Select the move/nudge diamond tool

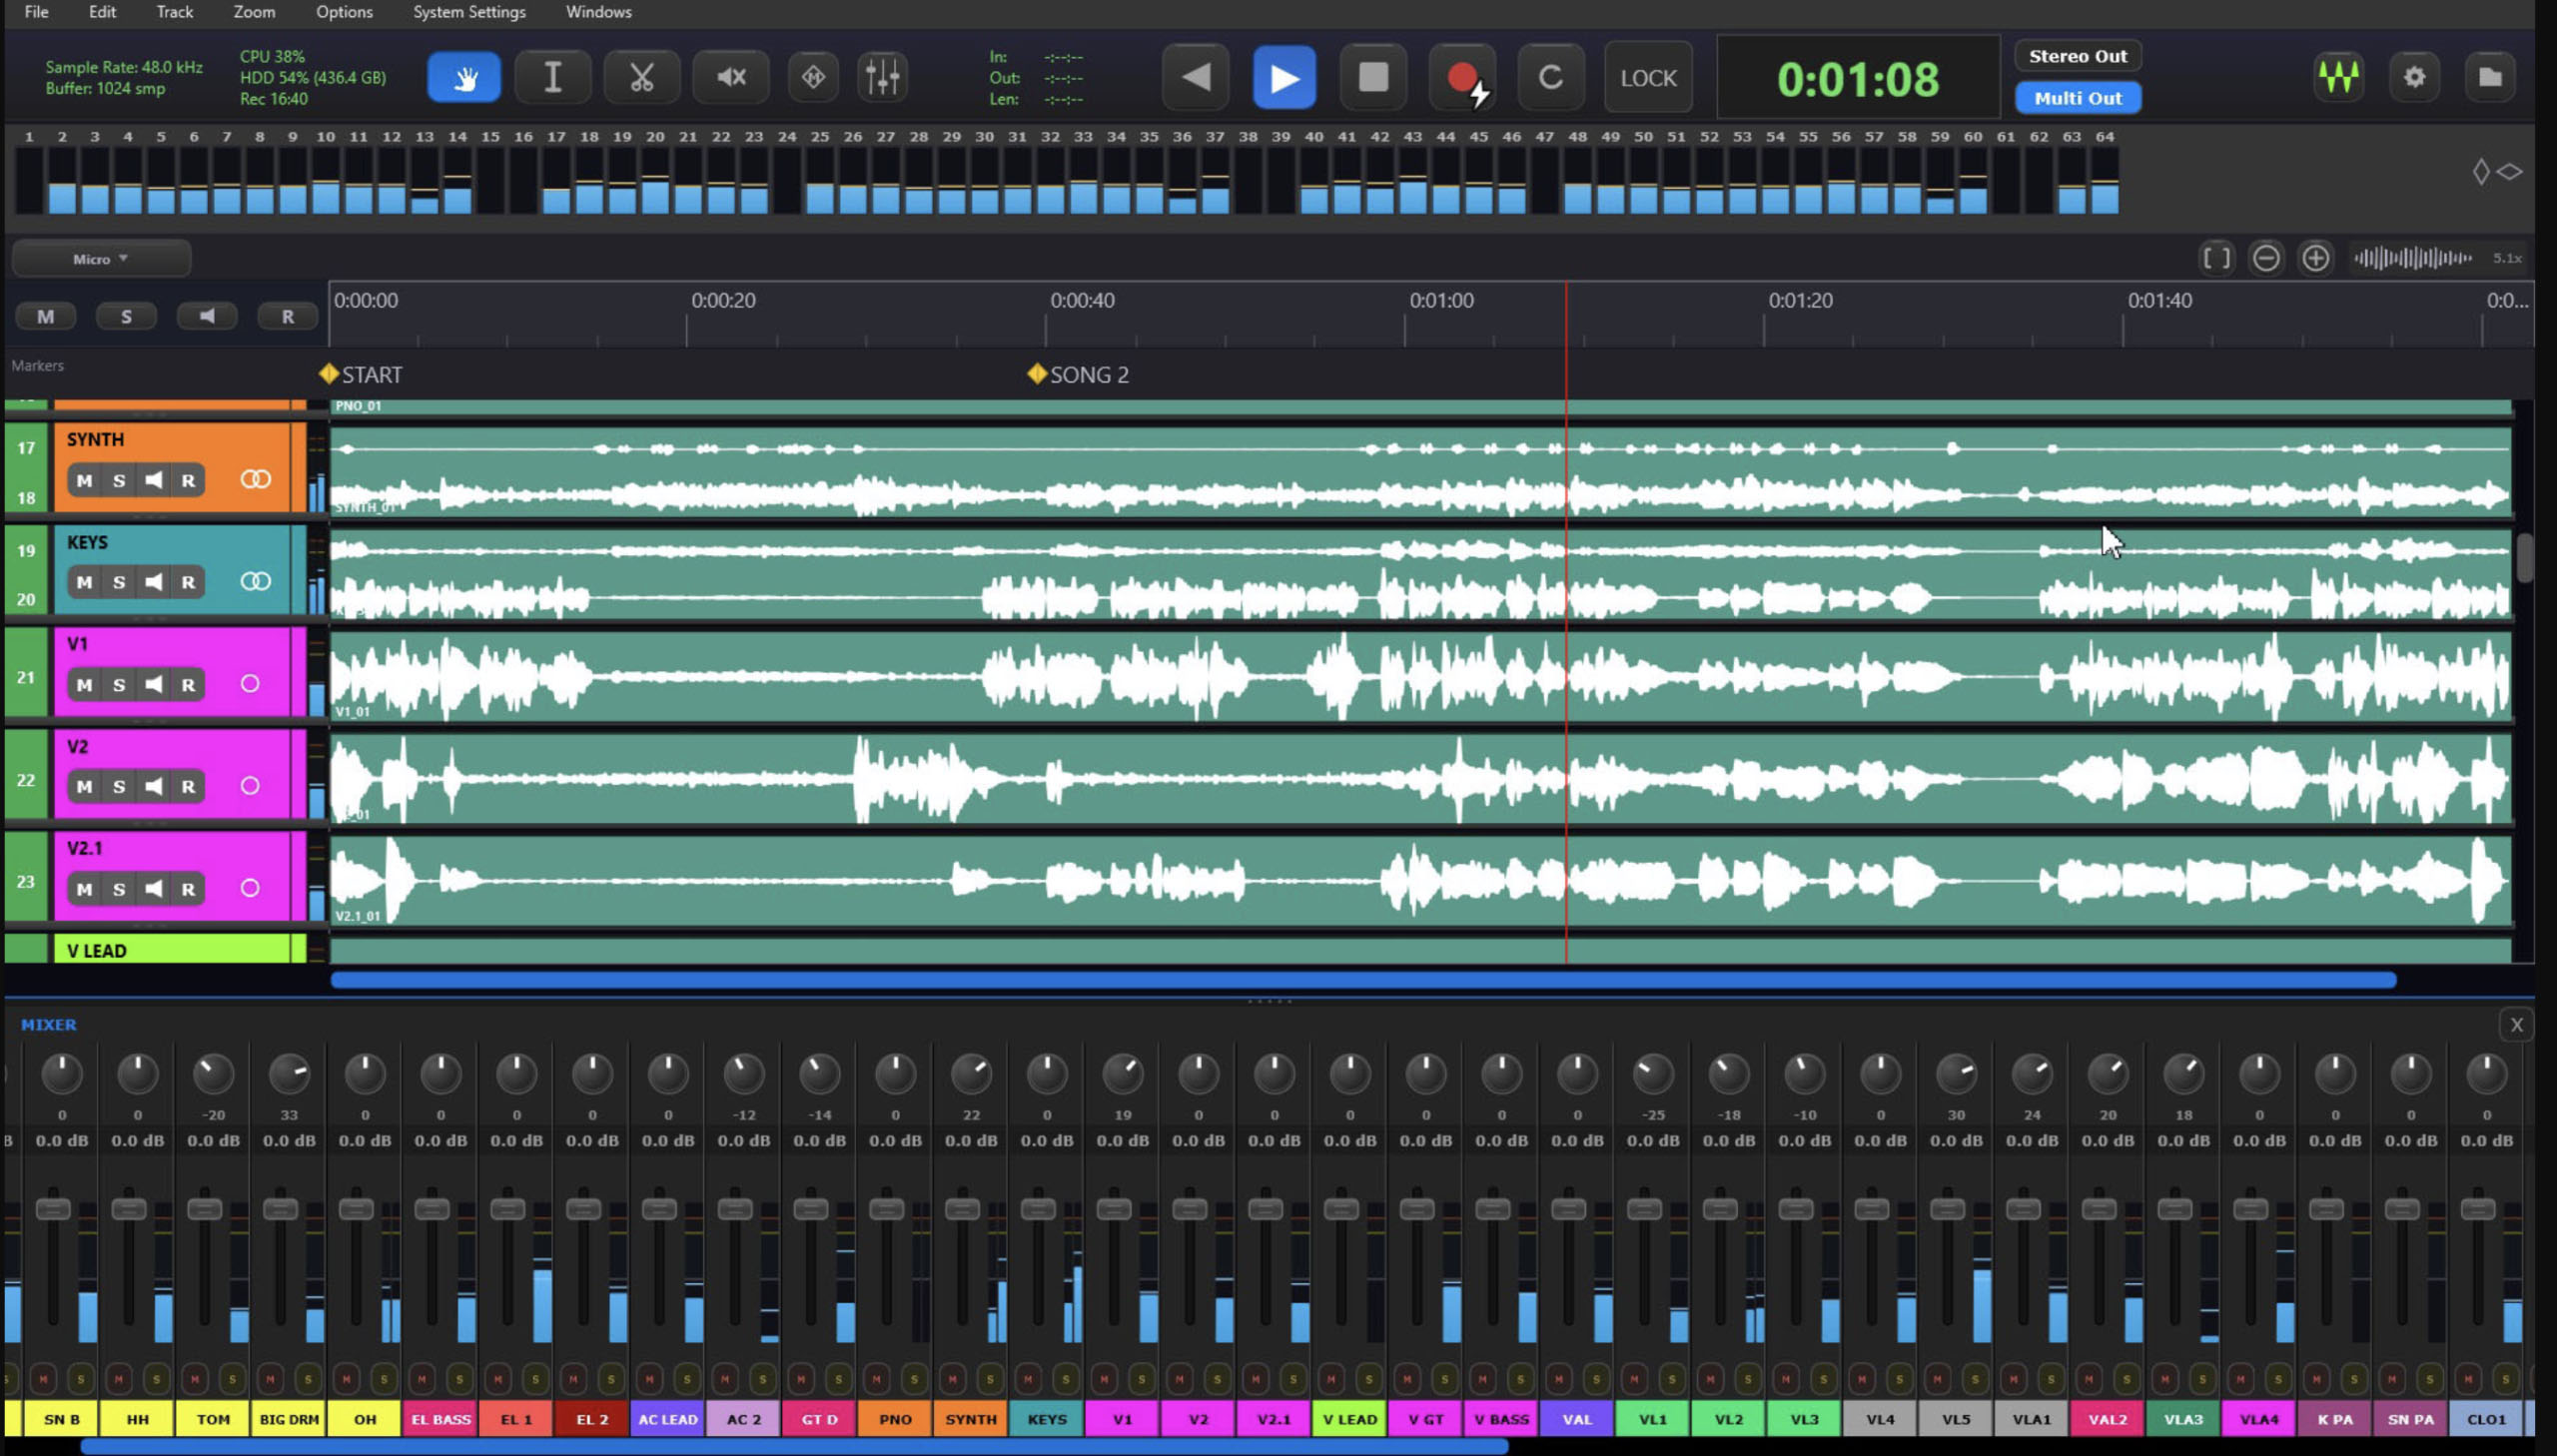pyautogui.click(x=813, y=77)
